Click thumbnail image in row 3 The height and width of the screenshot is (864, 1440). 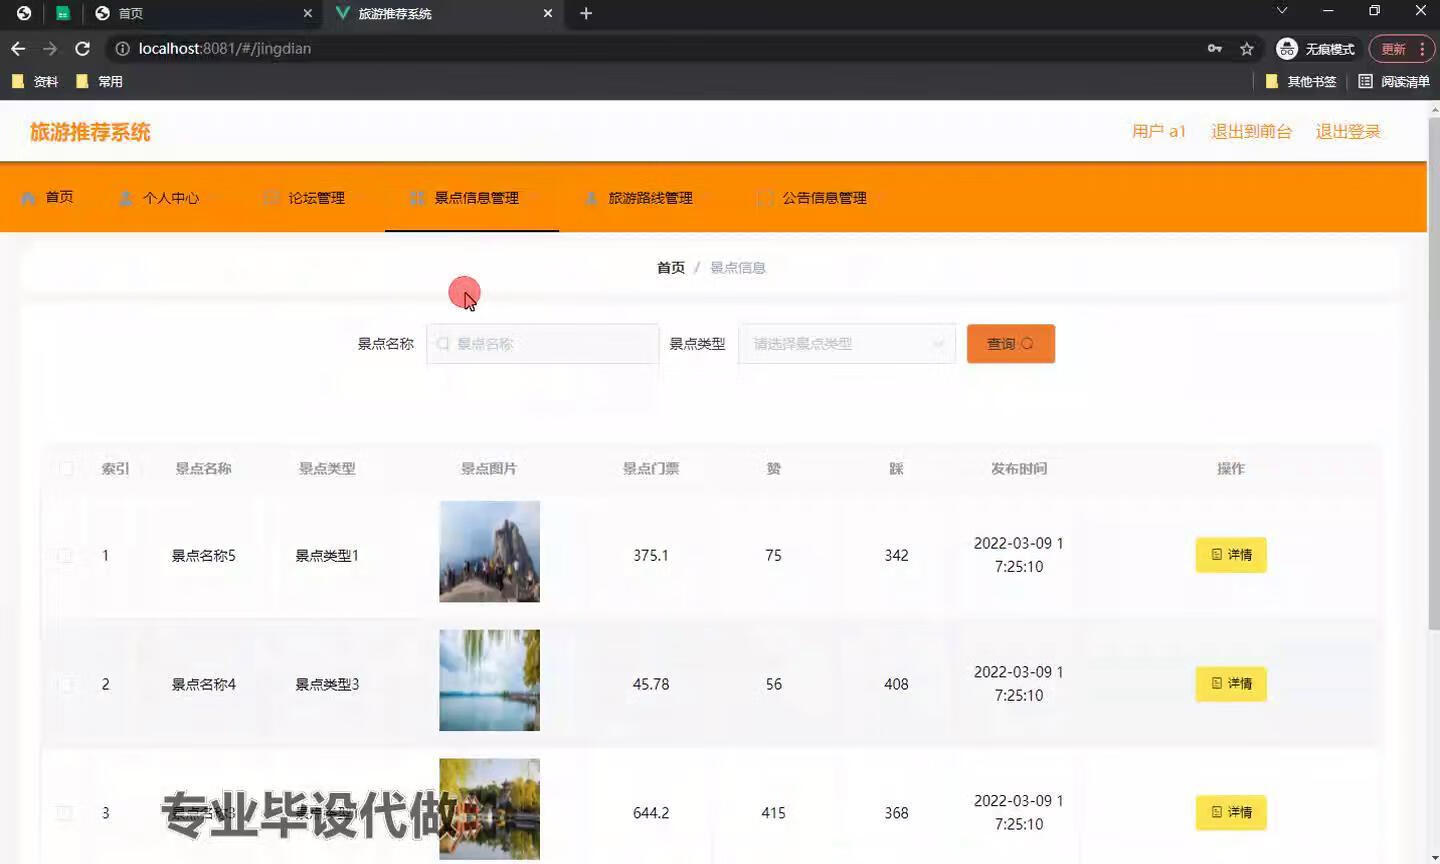point(489,809)
